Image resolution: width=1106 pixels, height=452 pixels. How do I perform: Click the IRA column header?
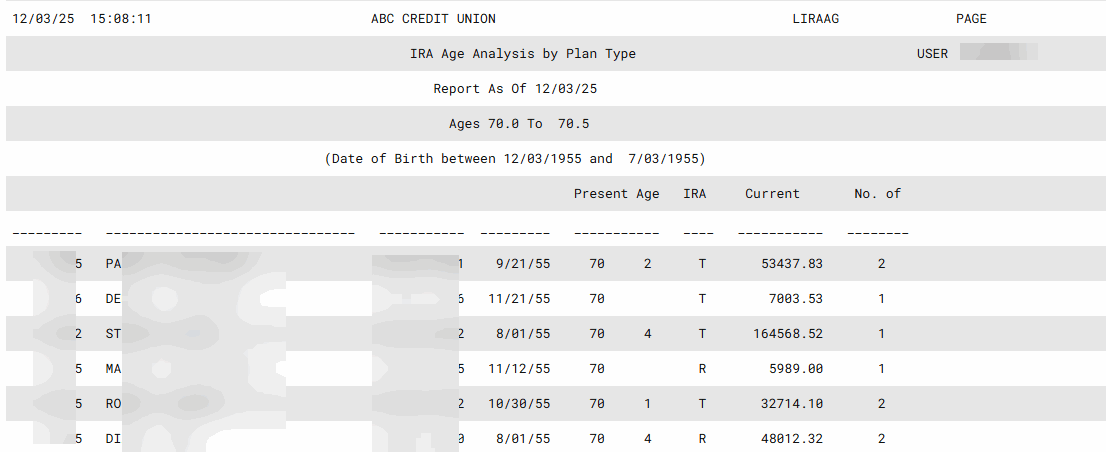[x=694, y=194]
